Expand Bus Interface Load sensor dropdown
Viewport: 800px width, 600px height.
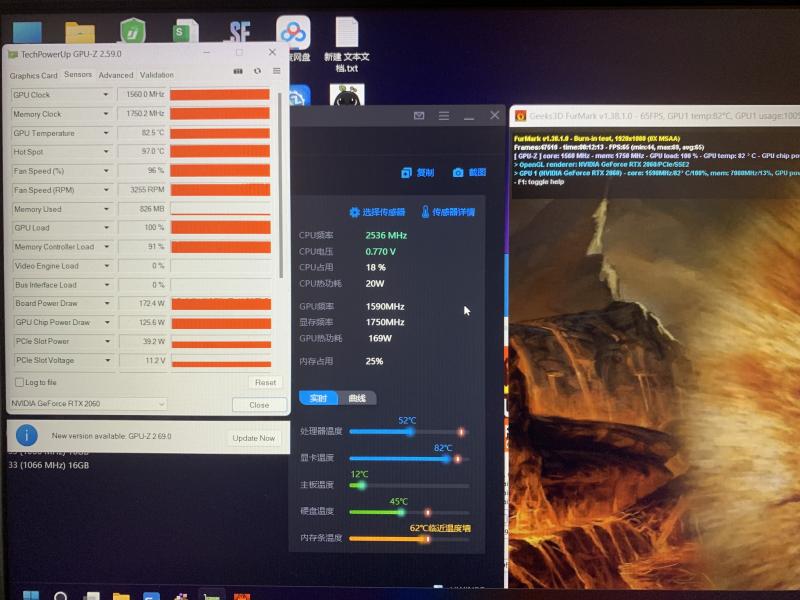pyautogui.click(x=107, y=285)
